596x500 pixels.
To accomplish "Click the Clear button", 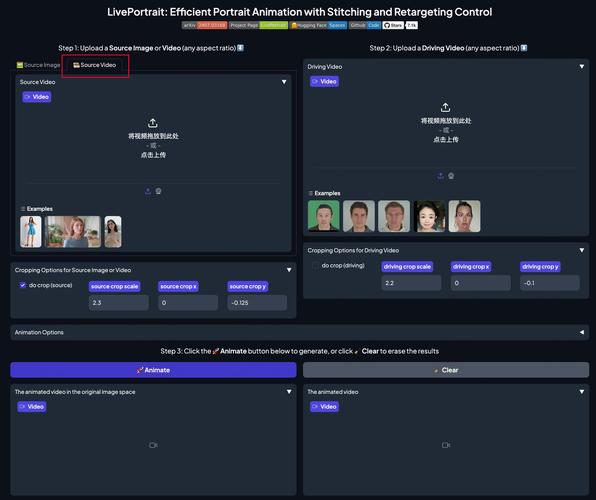I will click(446, 370).
